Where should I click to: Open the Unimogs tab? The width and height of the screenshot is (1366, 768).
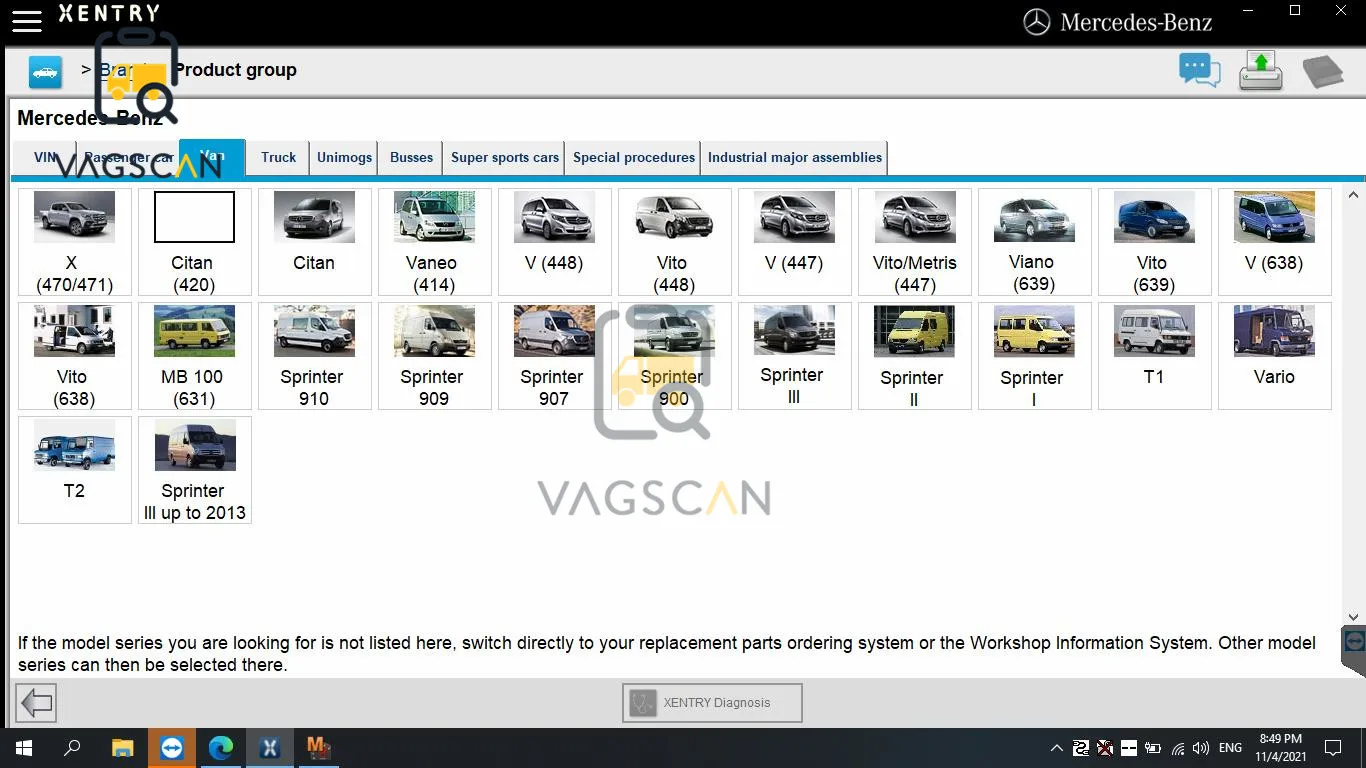pos(345,158)
